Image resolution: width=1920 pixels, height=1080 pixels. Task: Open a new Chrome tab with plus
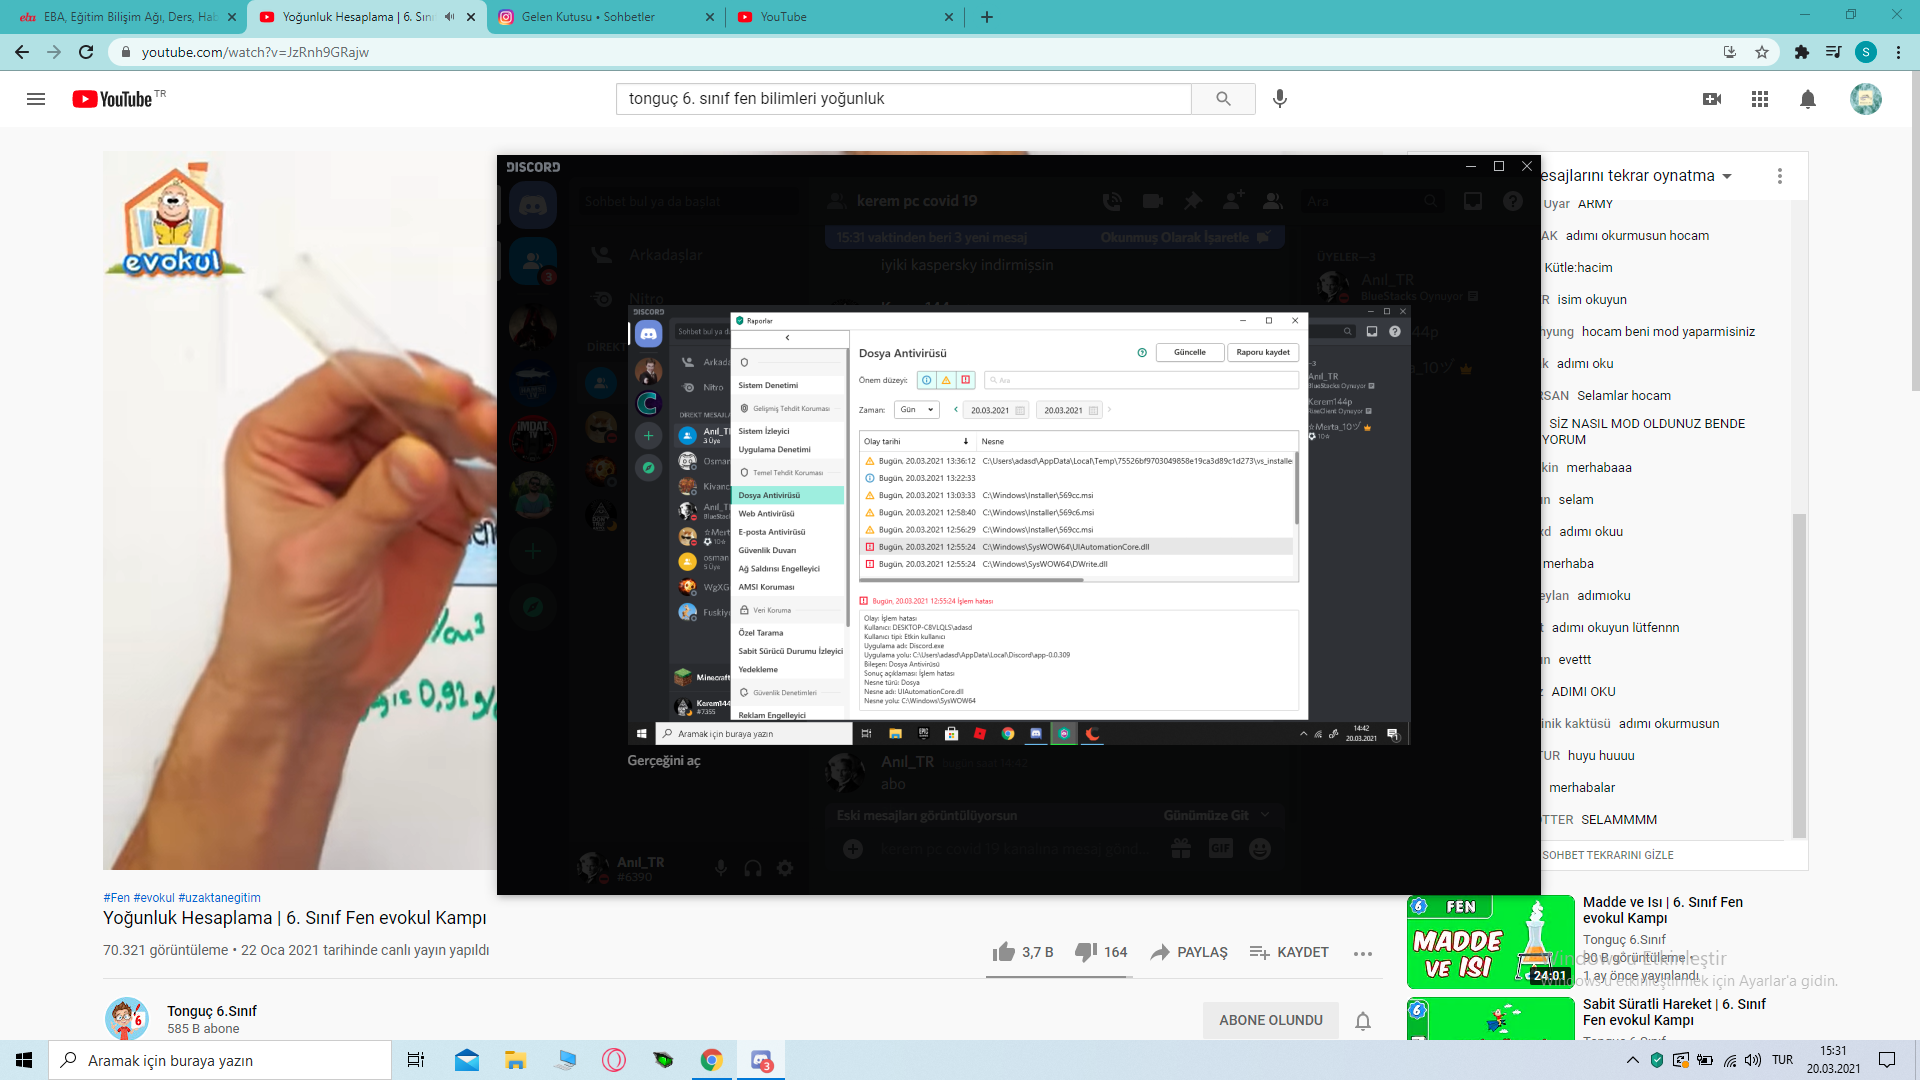coord(987,17)
